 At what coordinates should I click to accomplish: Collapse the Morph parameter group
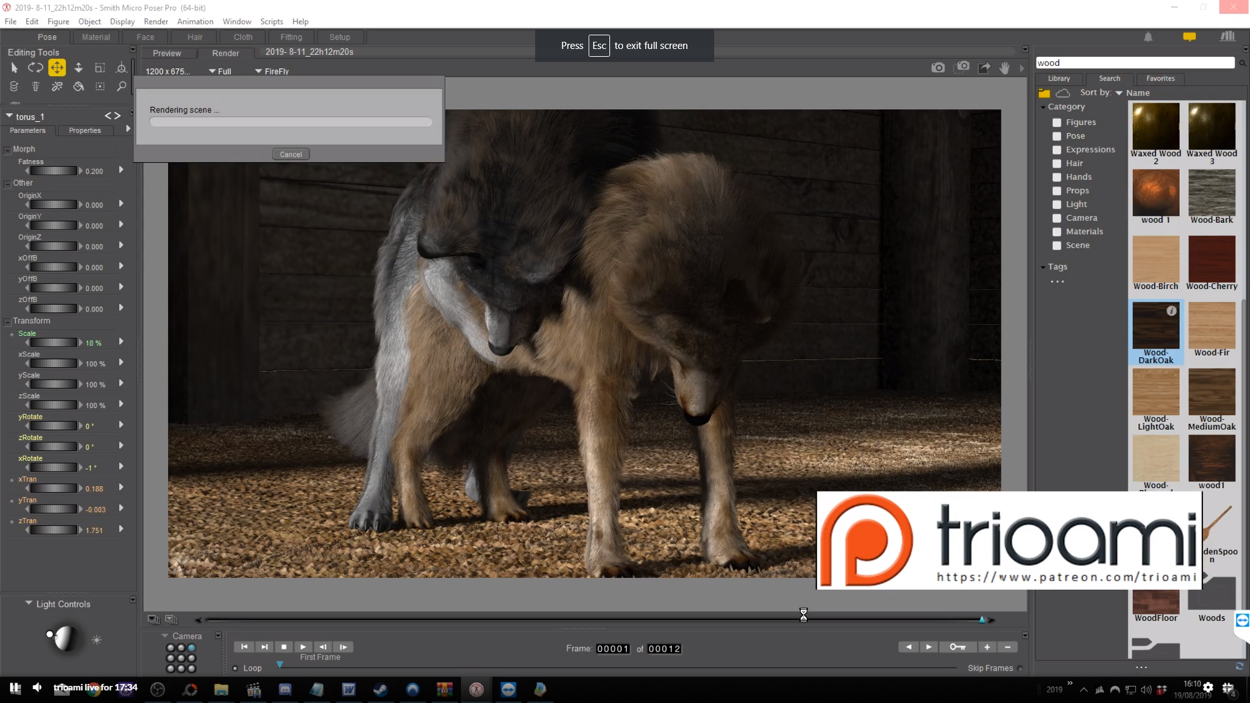[x=8, y=149]
